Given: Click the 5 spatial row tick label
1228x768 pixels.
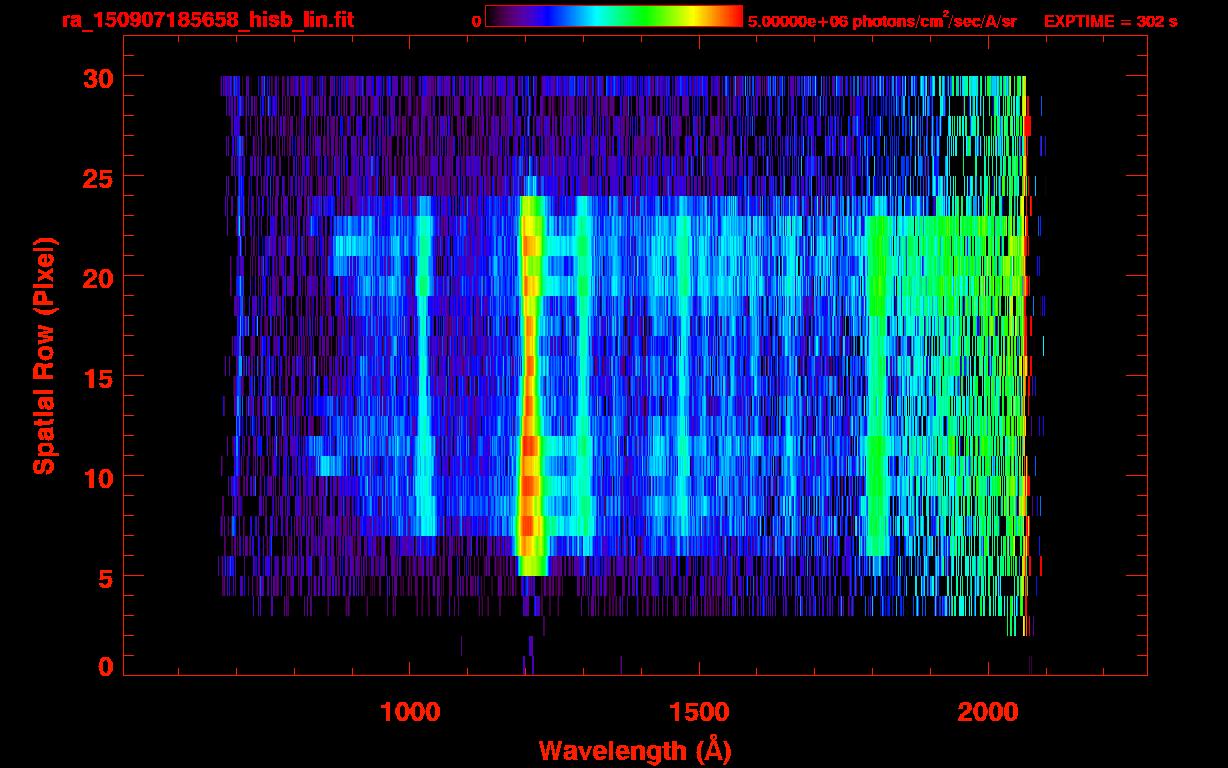Looking at the screenshot, I should [105, 577].
